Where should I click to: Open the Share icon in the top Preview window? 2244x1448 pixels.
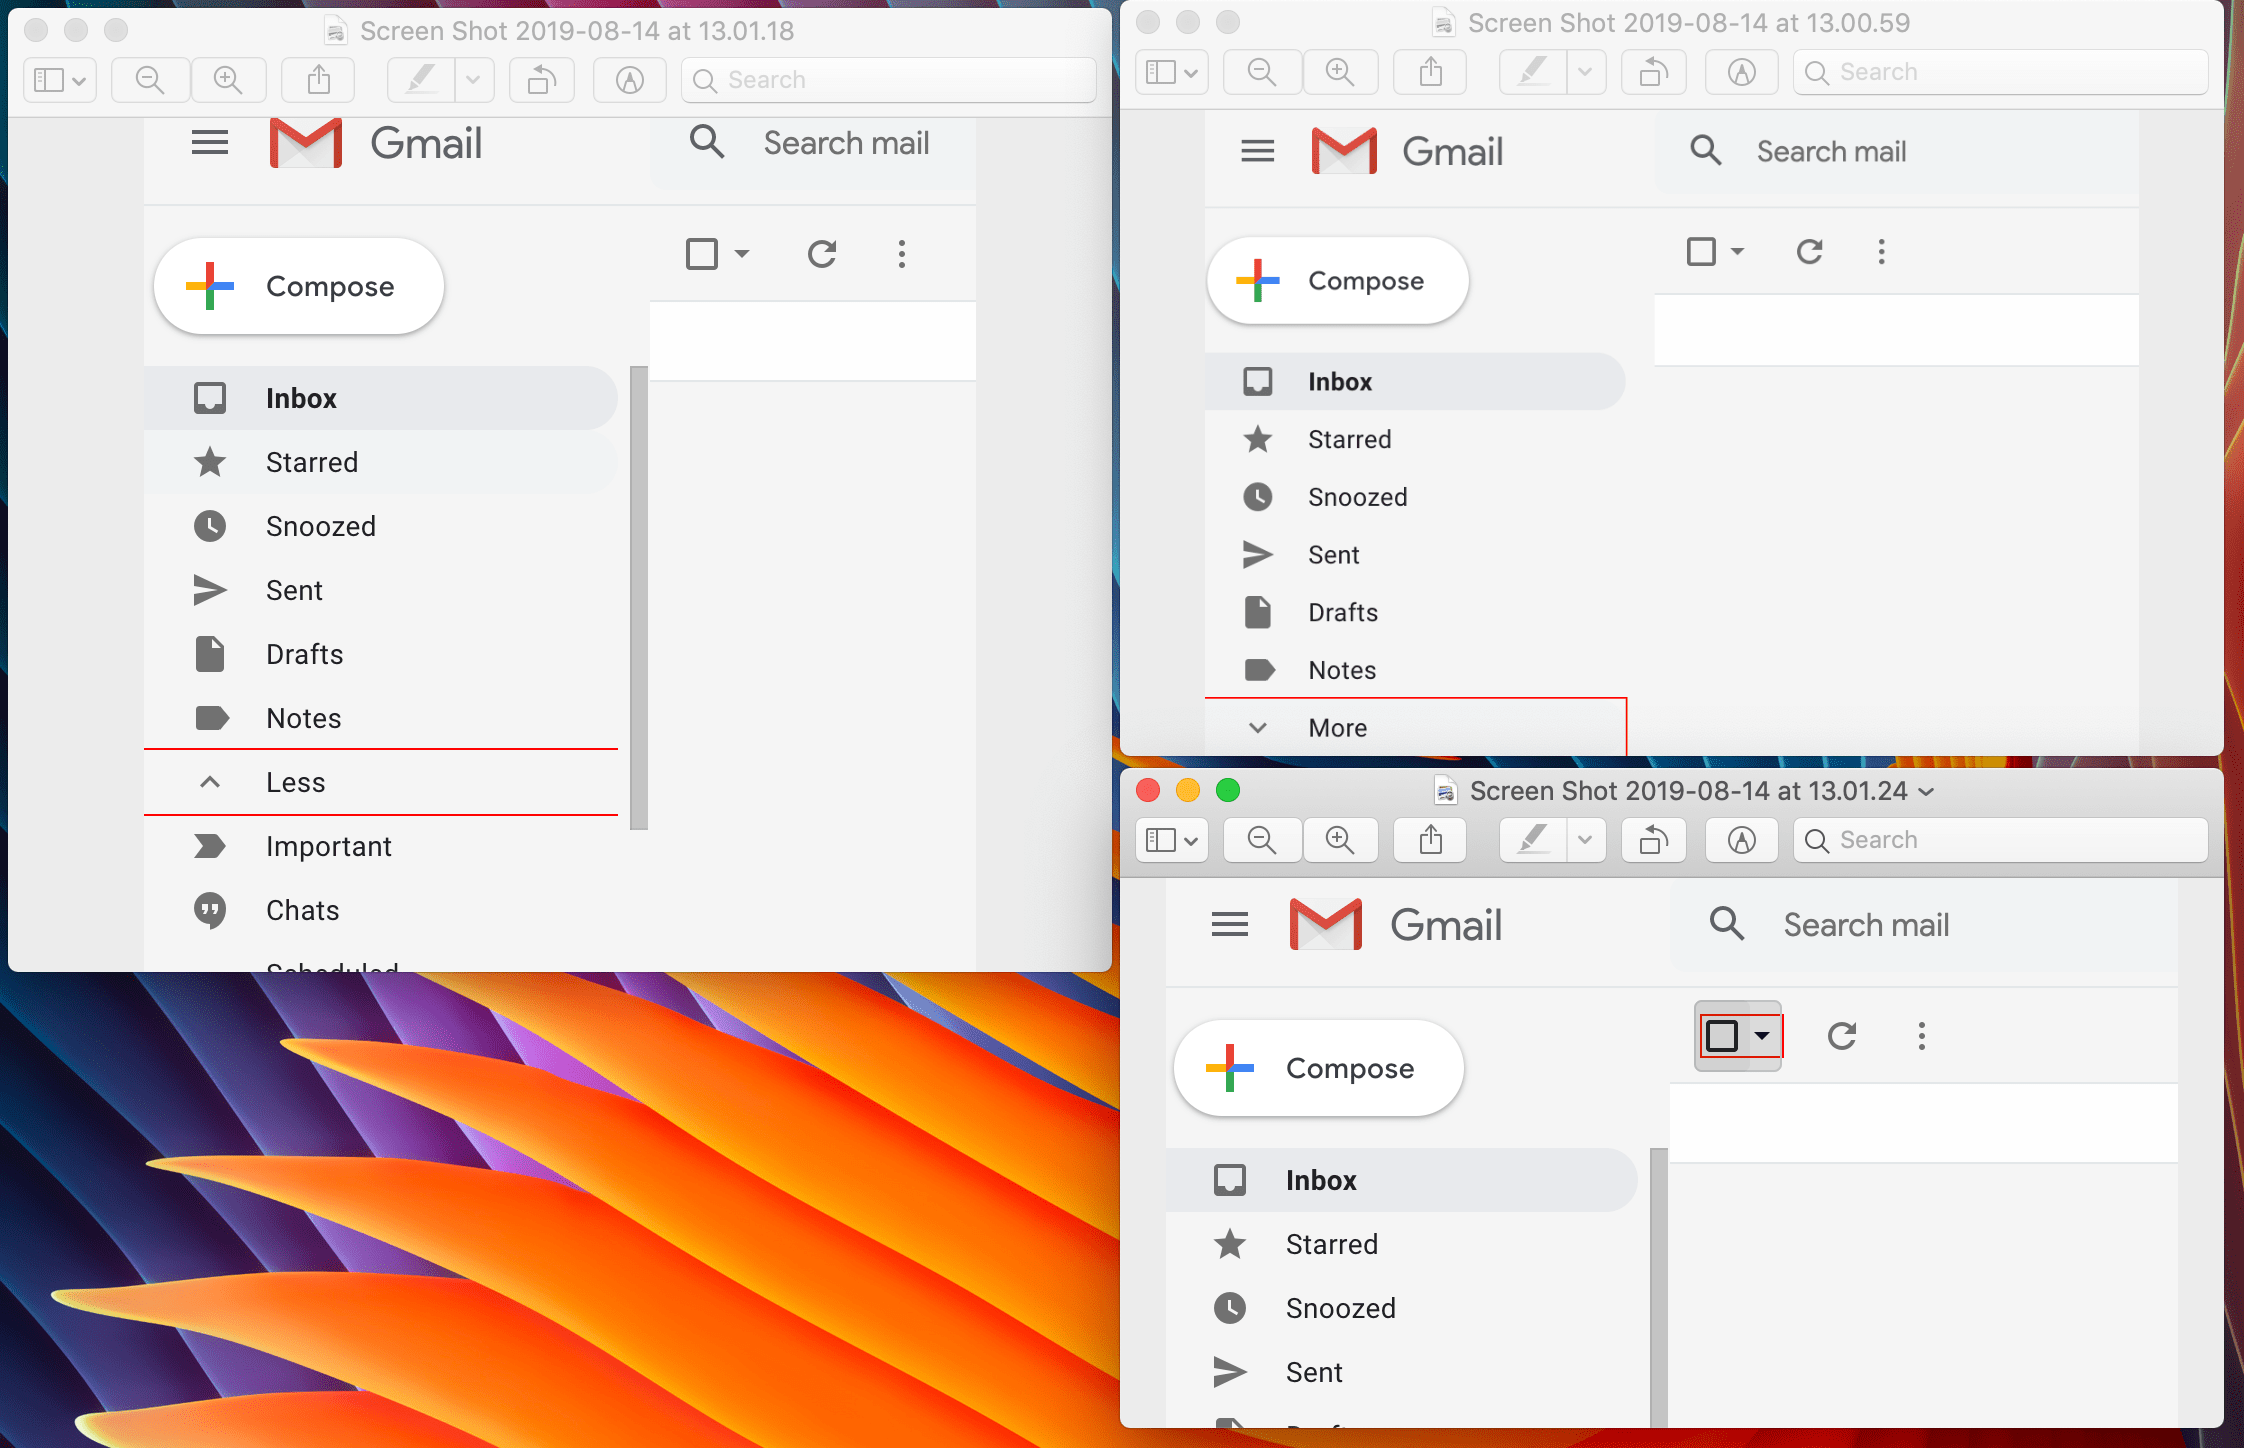tap(318, 80)
